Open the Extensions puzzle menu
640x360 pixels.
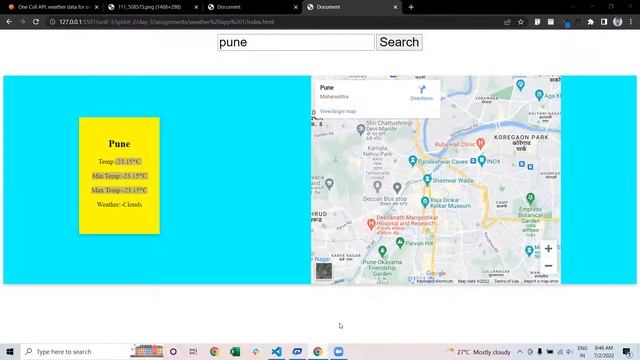click(591, 22)
